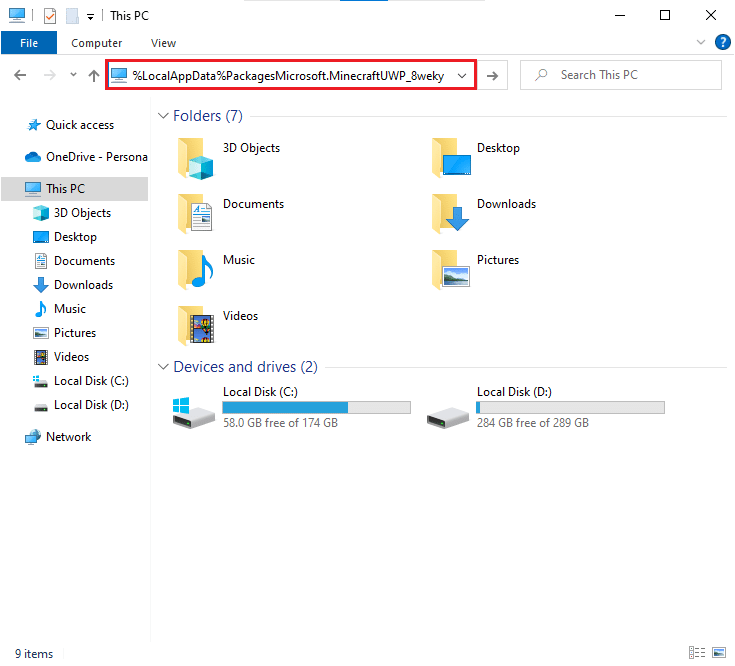Switch to the View ribbon tab
The image size is (735, 666).
[163, 43]
